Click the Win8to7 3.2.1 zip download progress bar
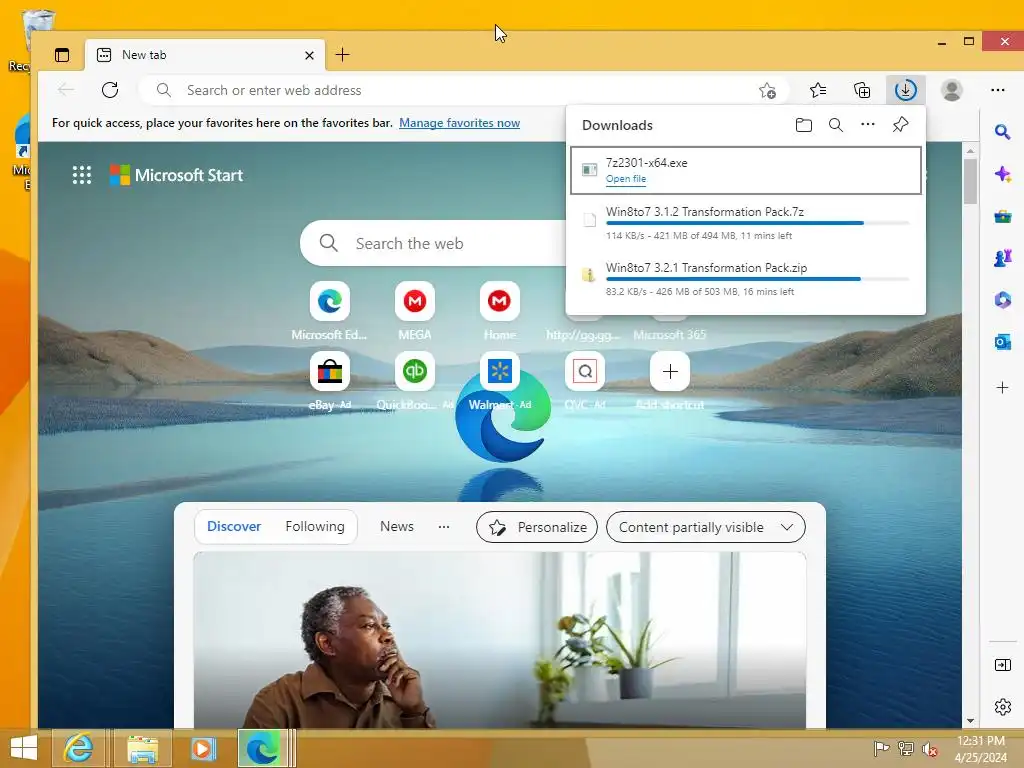Viewport: 1024px width, 768px height. pyautogui.click(x=758, y=279)
